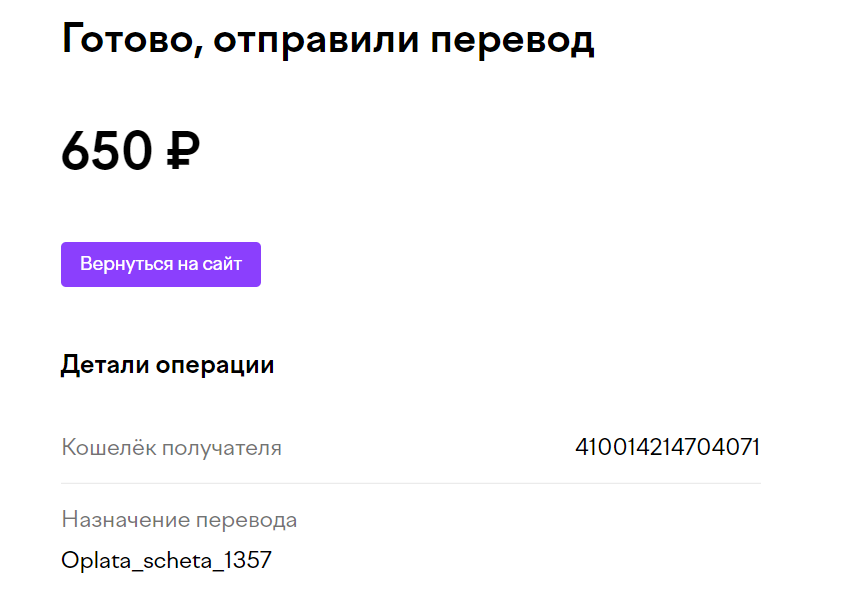Click the word операции in the section heading
Image resolution: width=851 pixels, height=615 pixels.
215,366
